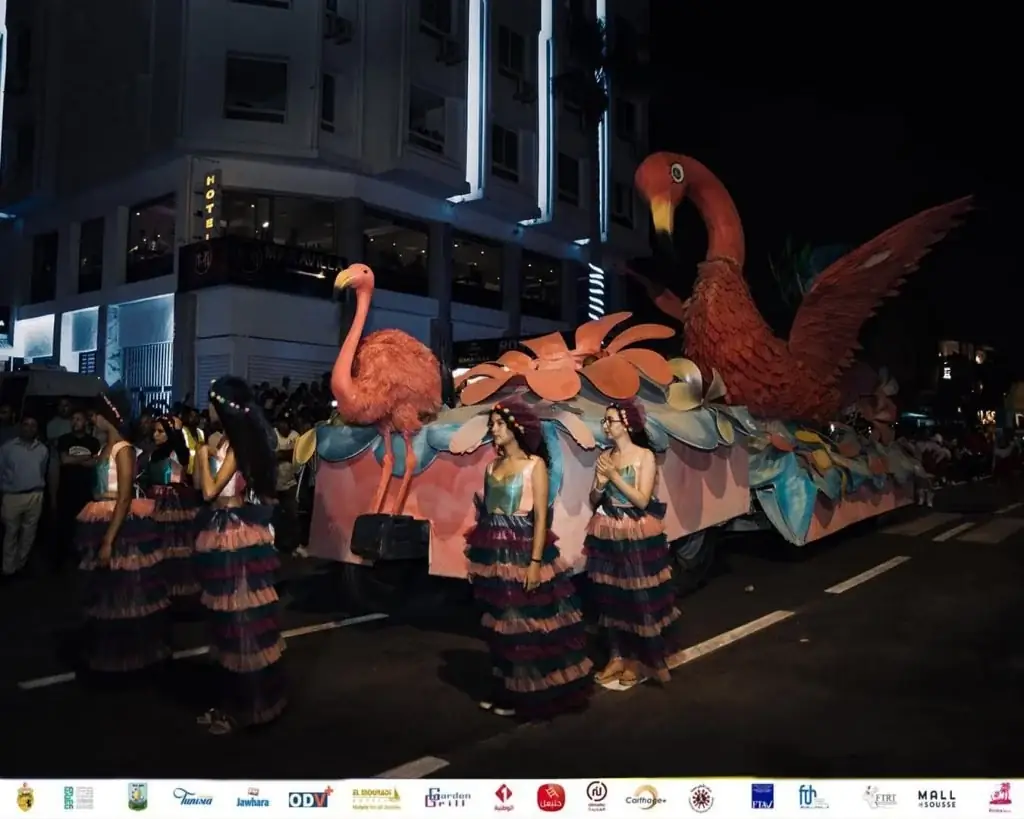Click the pink palm tree logo
Screen dimensions: 1024x819
1000,797
